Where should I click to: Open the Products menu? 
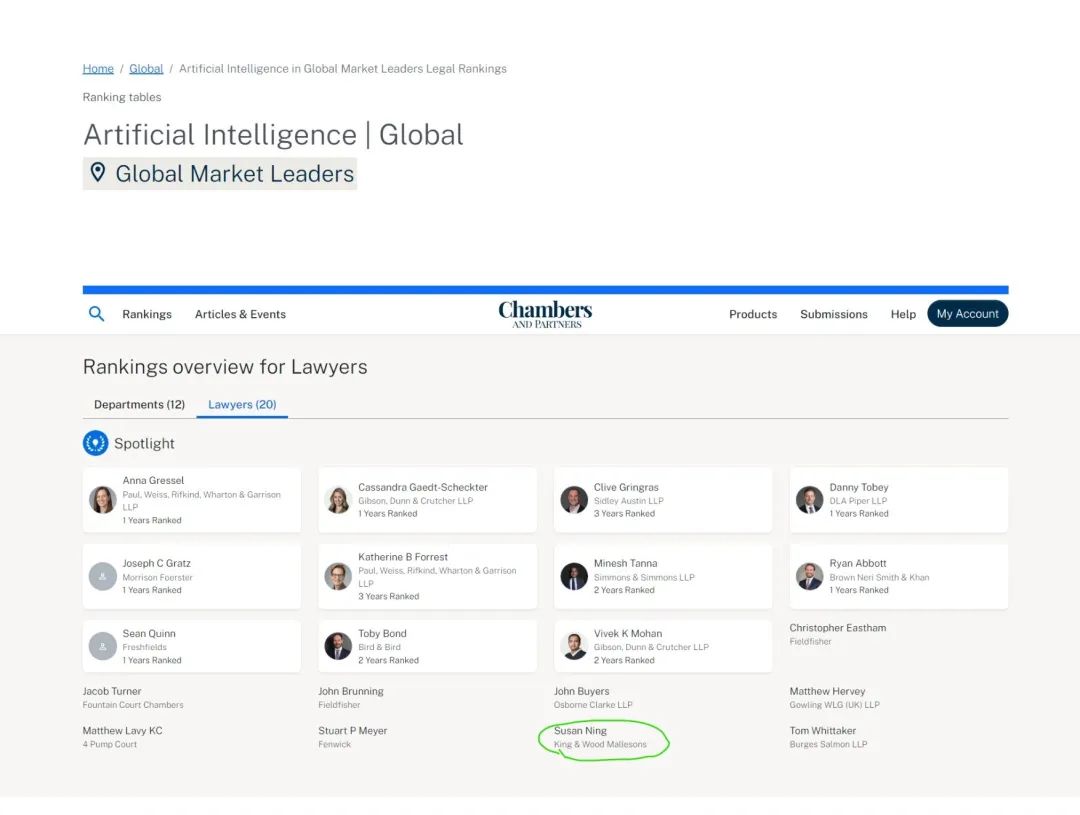click(x=753, y=314)
